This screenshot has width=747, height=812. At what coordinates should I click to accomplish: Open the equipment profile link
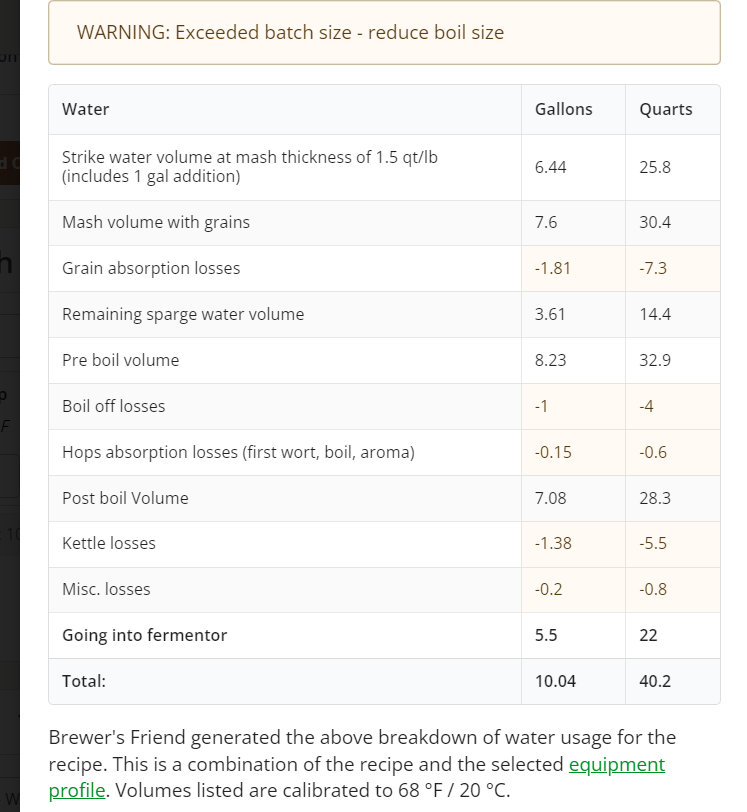coord(616,765)
